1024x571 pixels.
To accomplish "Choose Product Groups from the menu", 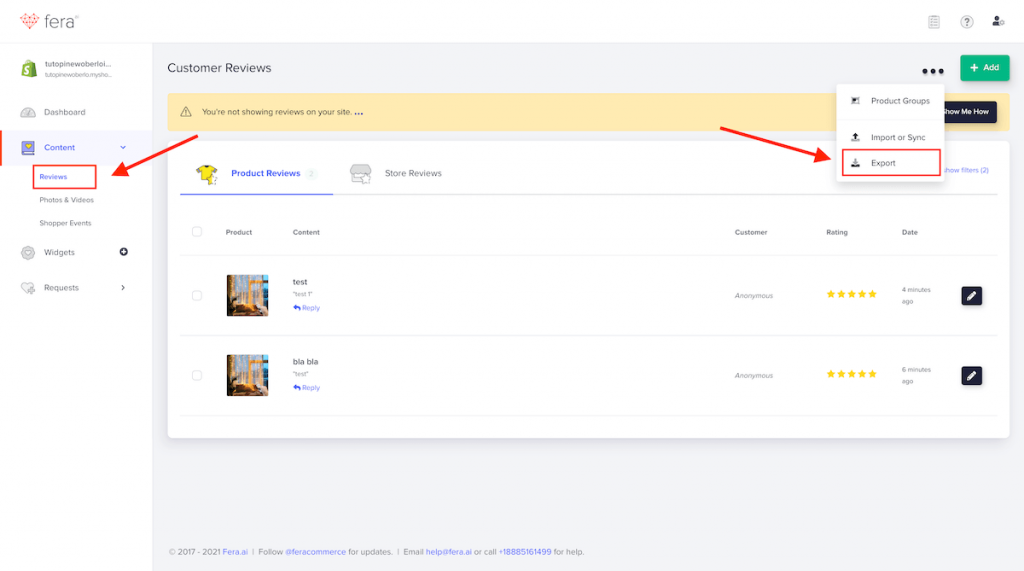I will (x=900, y=101).
